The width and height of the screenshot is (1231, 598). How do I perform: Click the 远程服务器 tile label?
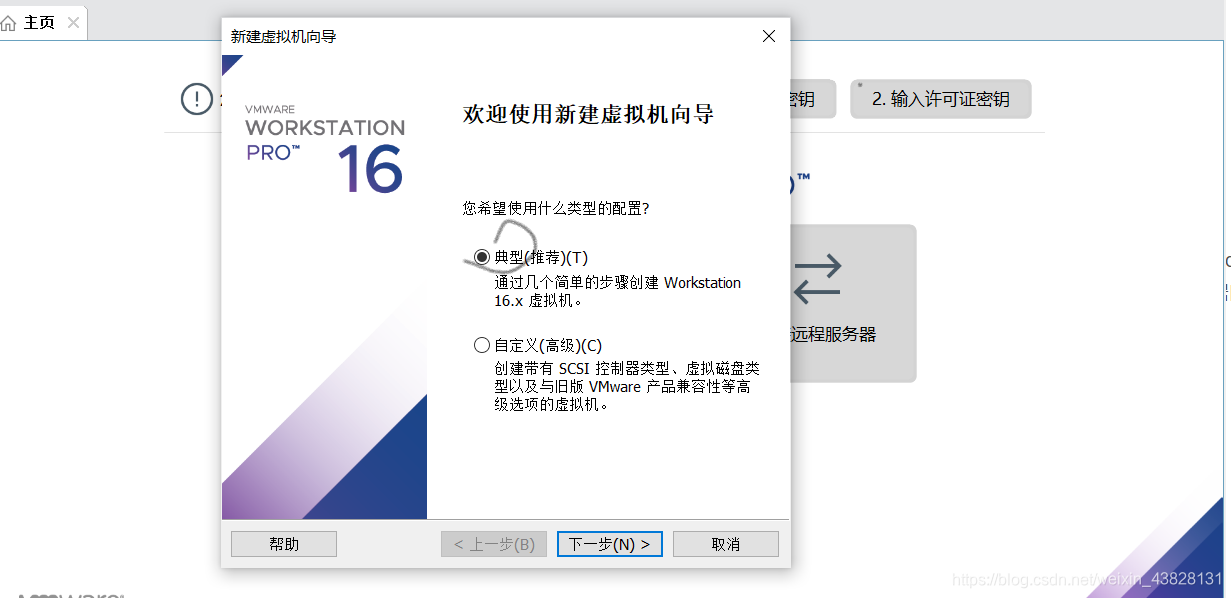point(833,335)
